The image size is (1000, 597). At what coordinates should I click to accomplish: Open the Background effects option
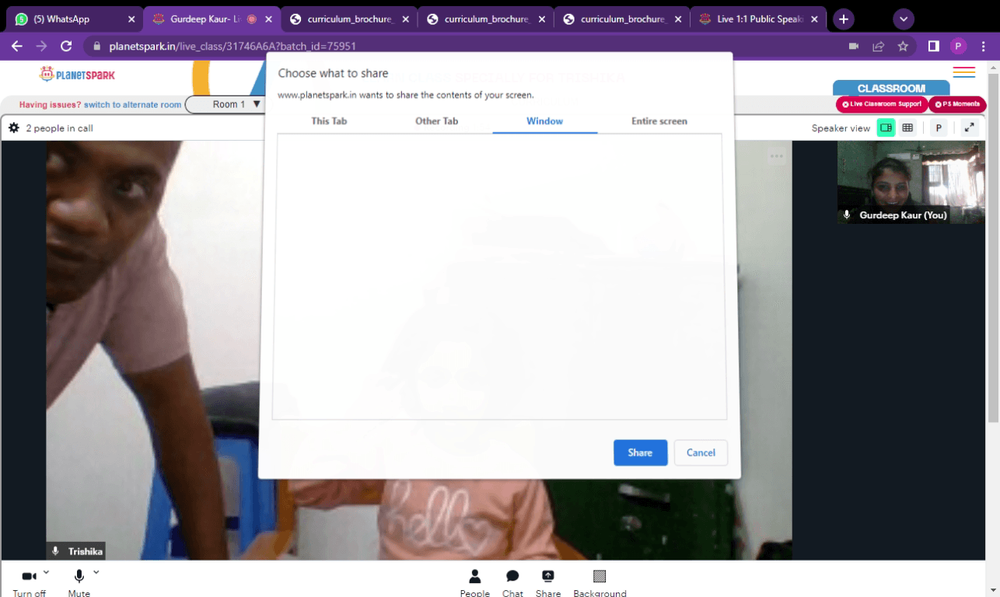point(599,583)
